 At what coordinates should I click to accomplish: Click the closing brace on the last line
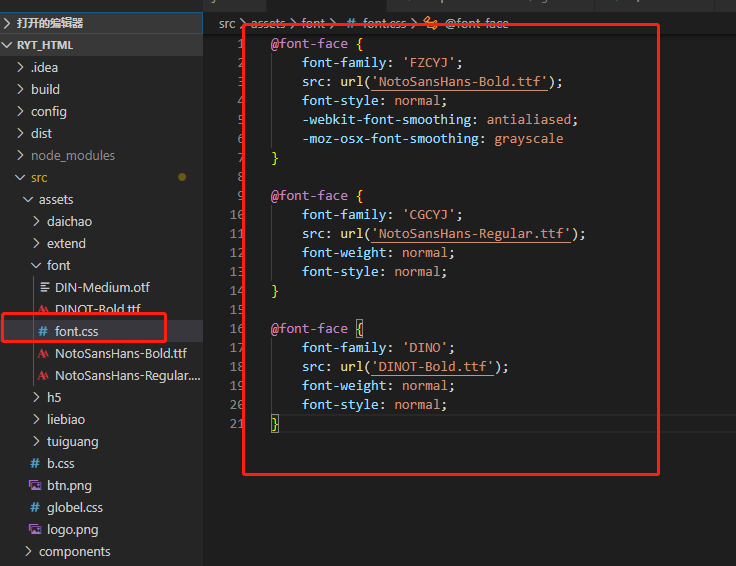tap(275, 424)
